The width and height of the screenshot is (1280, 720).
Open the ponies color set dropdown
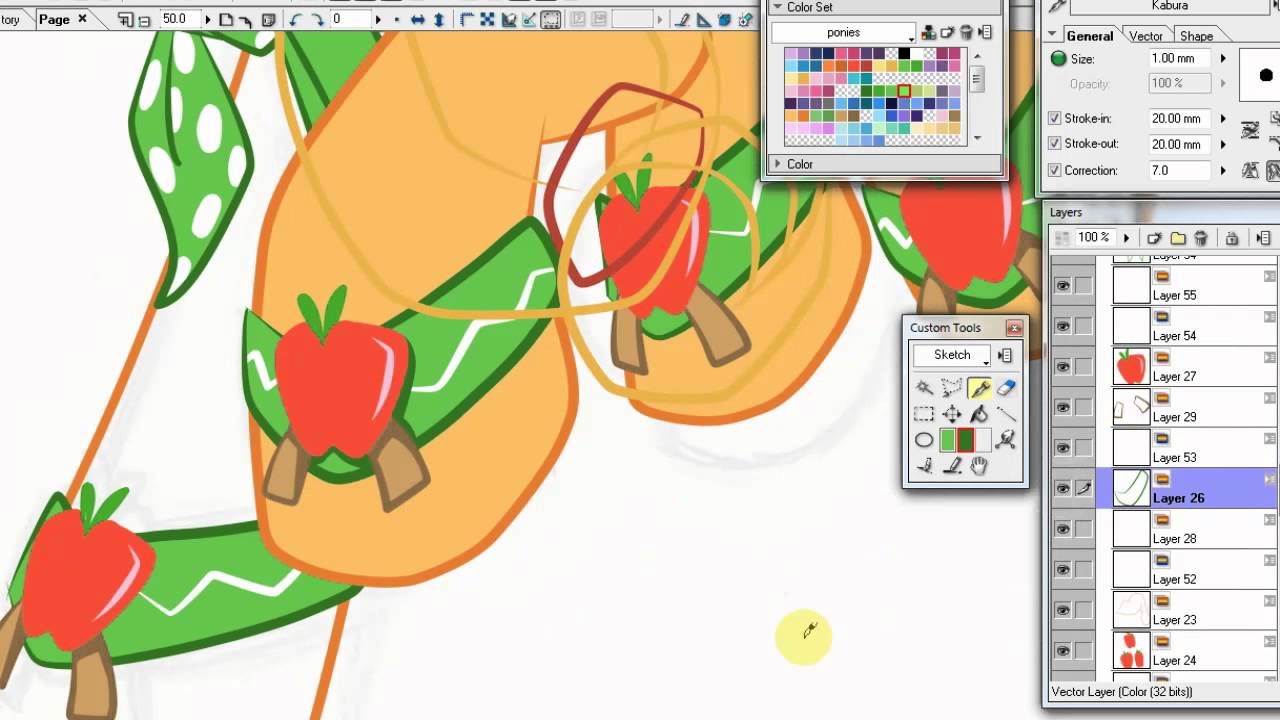844,33
